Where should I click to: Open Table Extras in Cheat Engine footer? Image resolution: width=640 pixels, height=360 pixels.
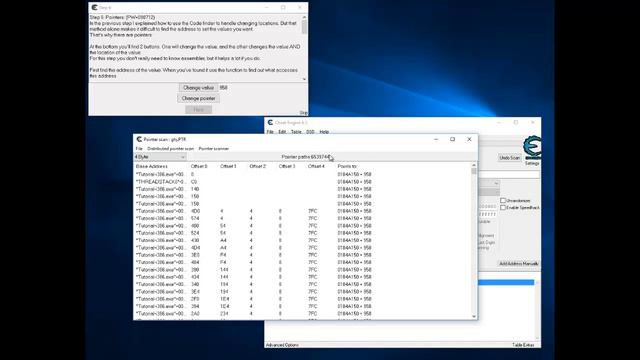coord(523,345)
